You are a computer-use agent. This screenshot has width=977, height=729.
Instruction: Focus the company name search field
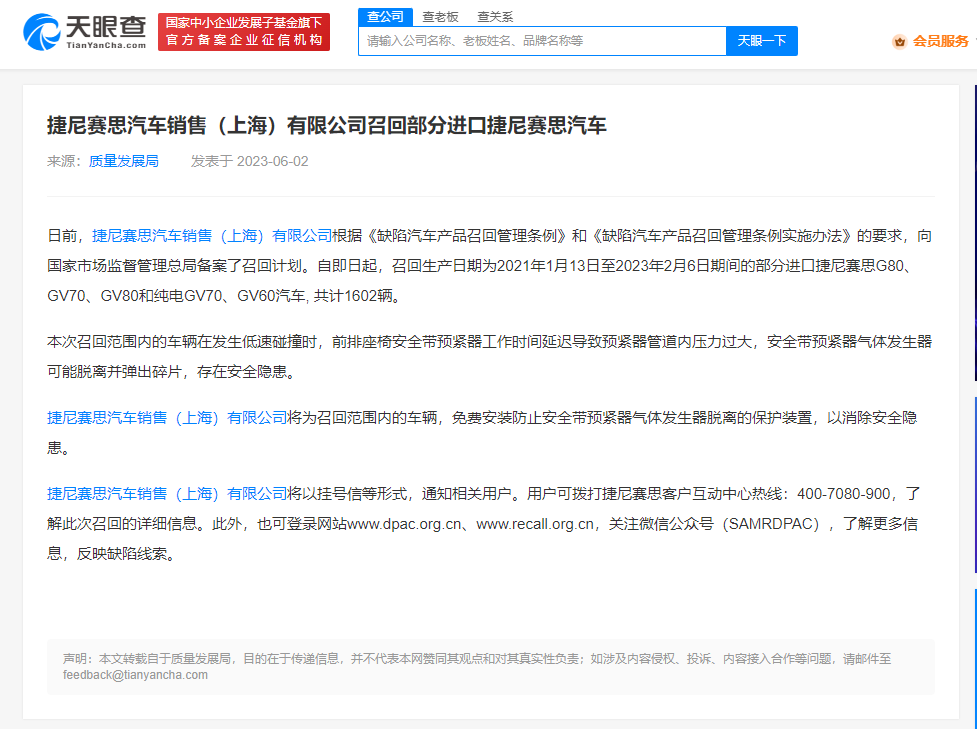coord(542,41)
